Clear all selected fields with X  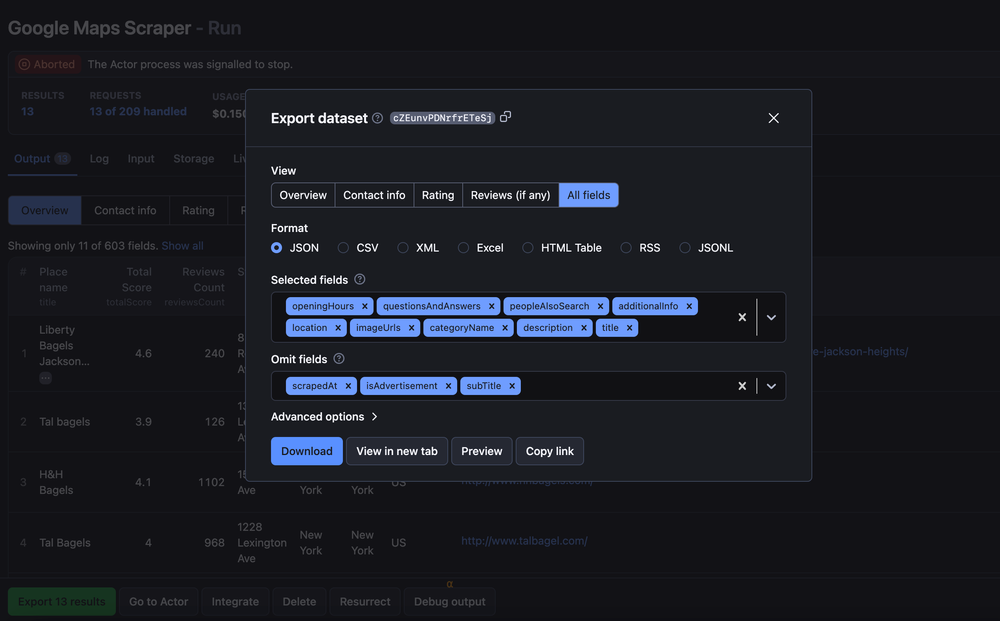click(742, 317)
